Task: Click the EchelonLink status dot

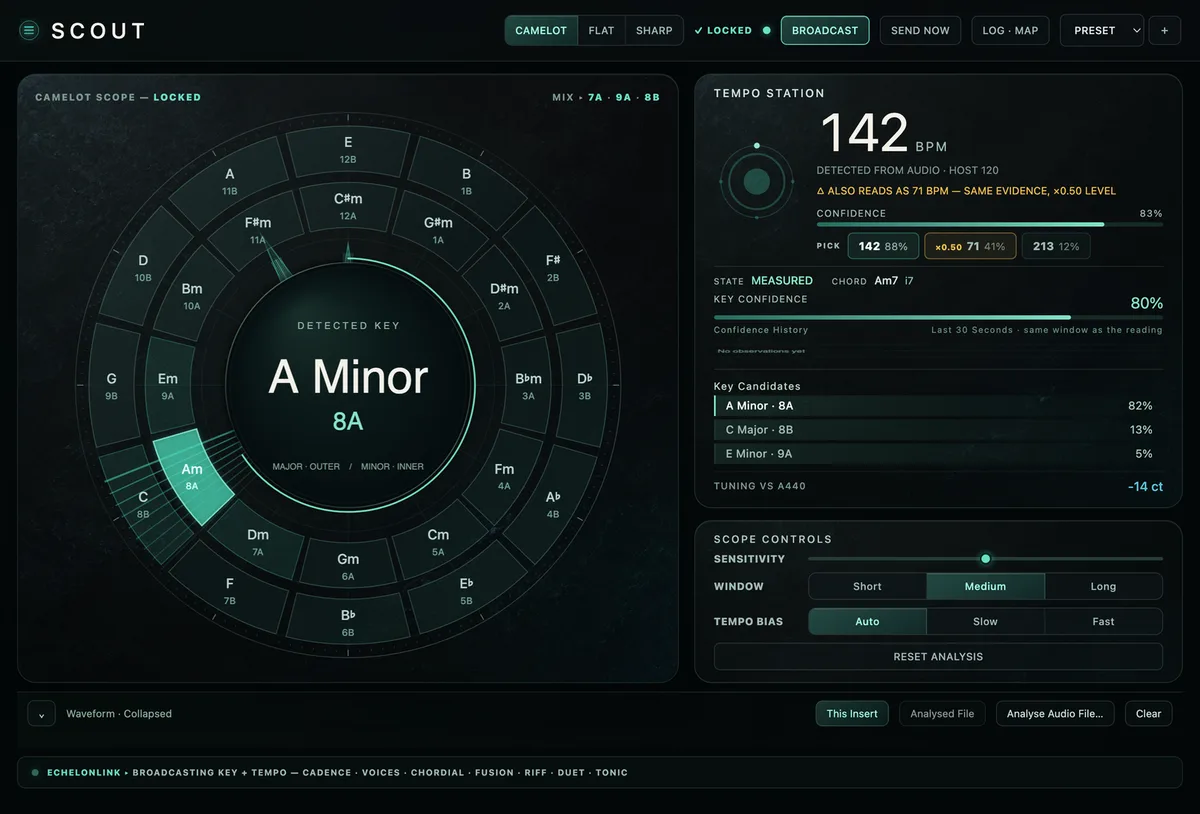Action: pyautogui.click(x=35, y=772)
